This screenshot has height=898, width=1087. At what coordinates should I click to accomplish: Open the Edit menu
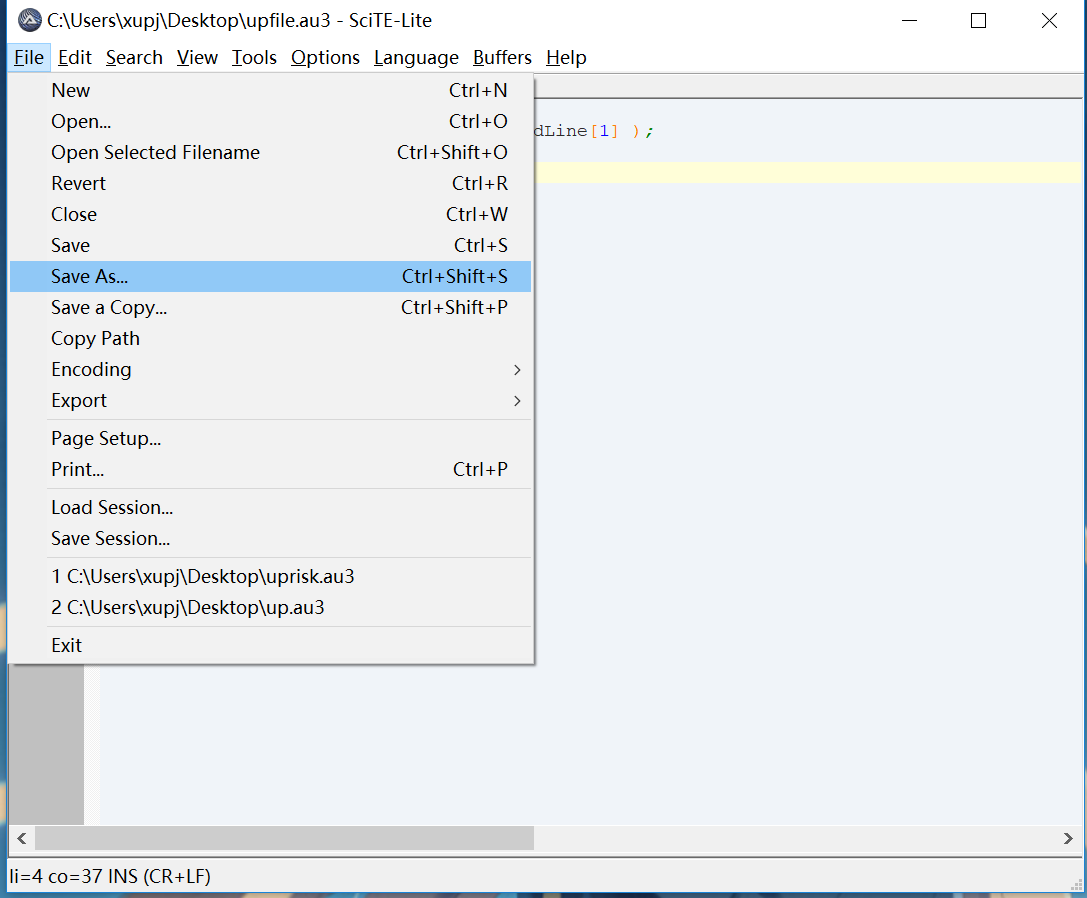coord(74,58)
